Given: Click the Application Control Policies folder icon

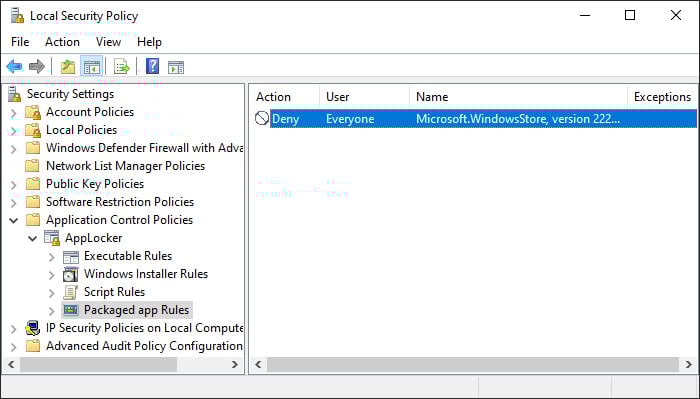Looking at the screenshot, I should coord(33,220).
